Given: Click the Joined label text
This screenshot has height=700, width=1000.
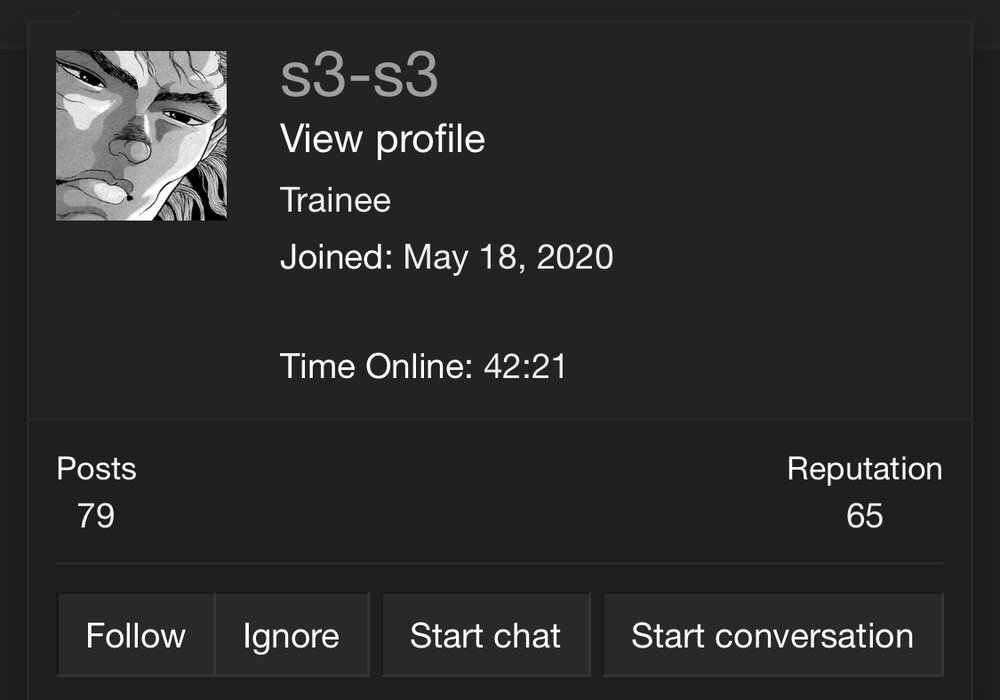Looking at the screenshot, I should pyautogui.click(x=337, y=257).
